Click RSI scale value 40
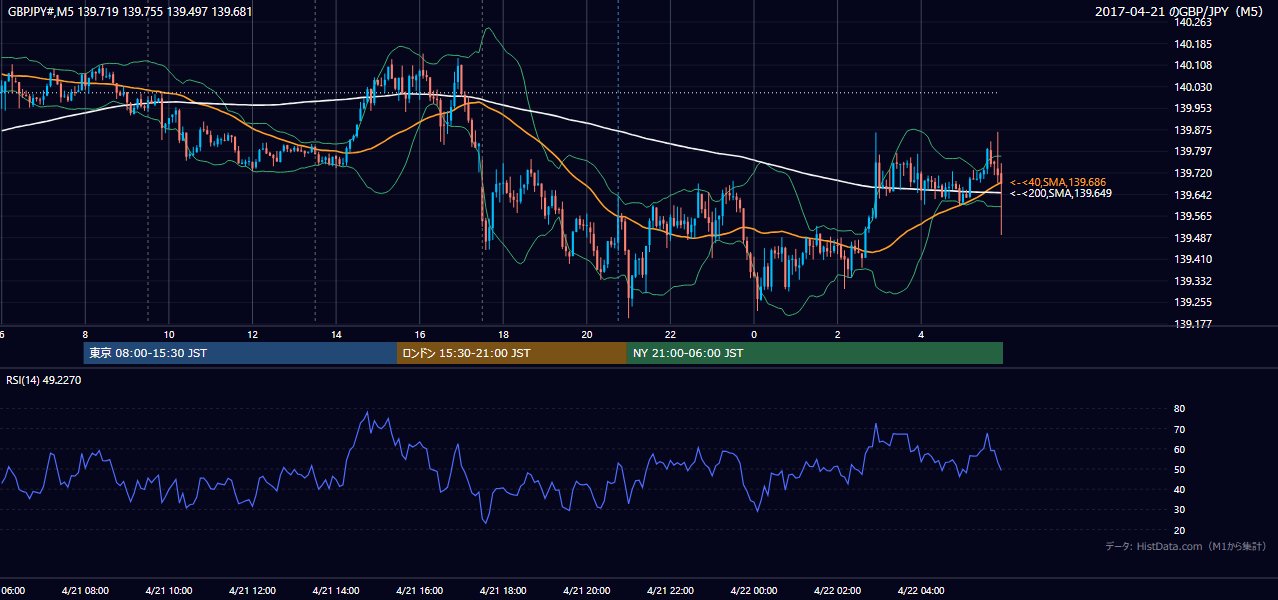The width and height of the screenshot is (1278, 600). [1179, 489]
